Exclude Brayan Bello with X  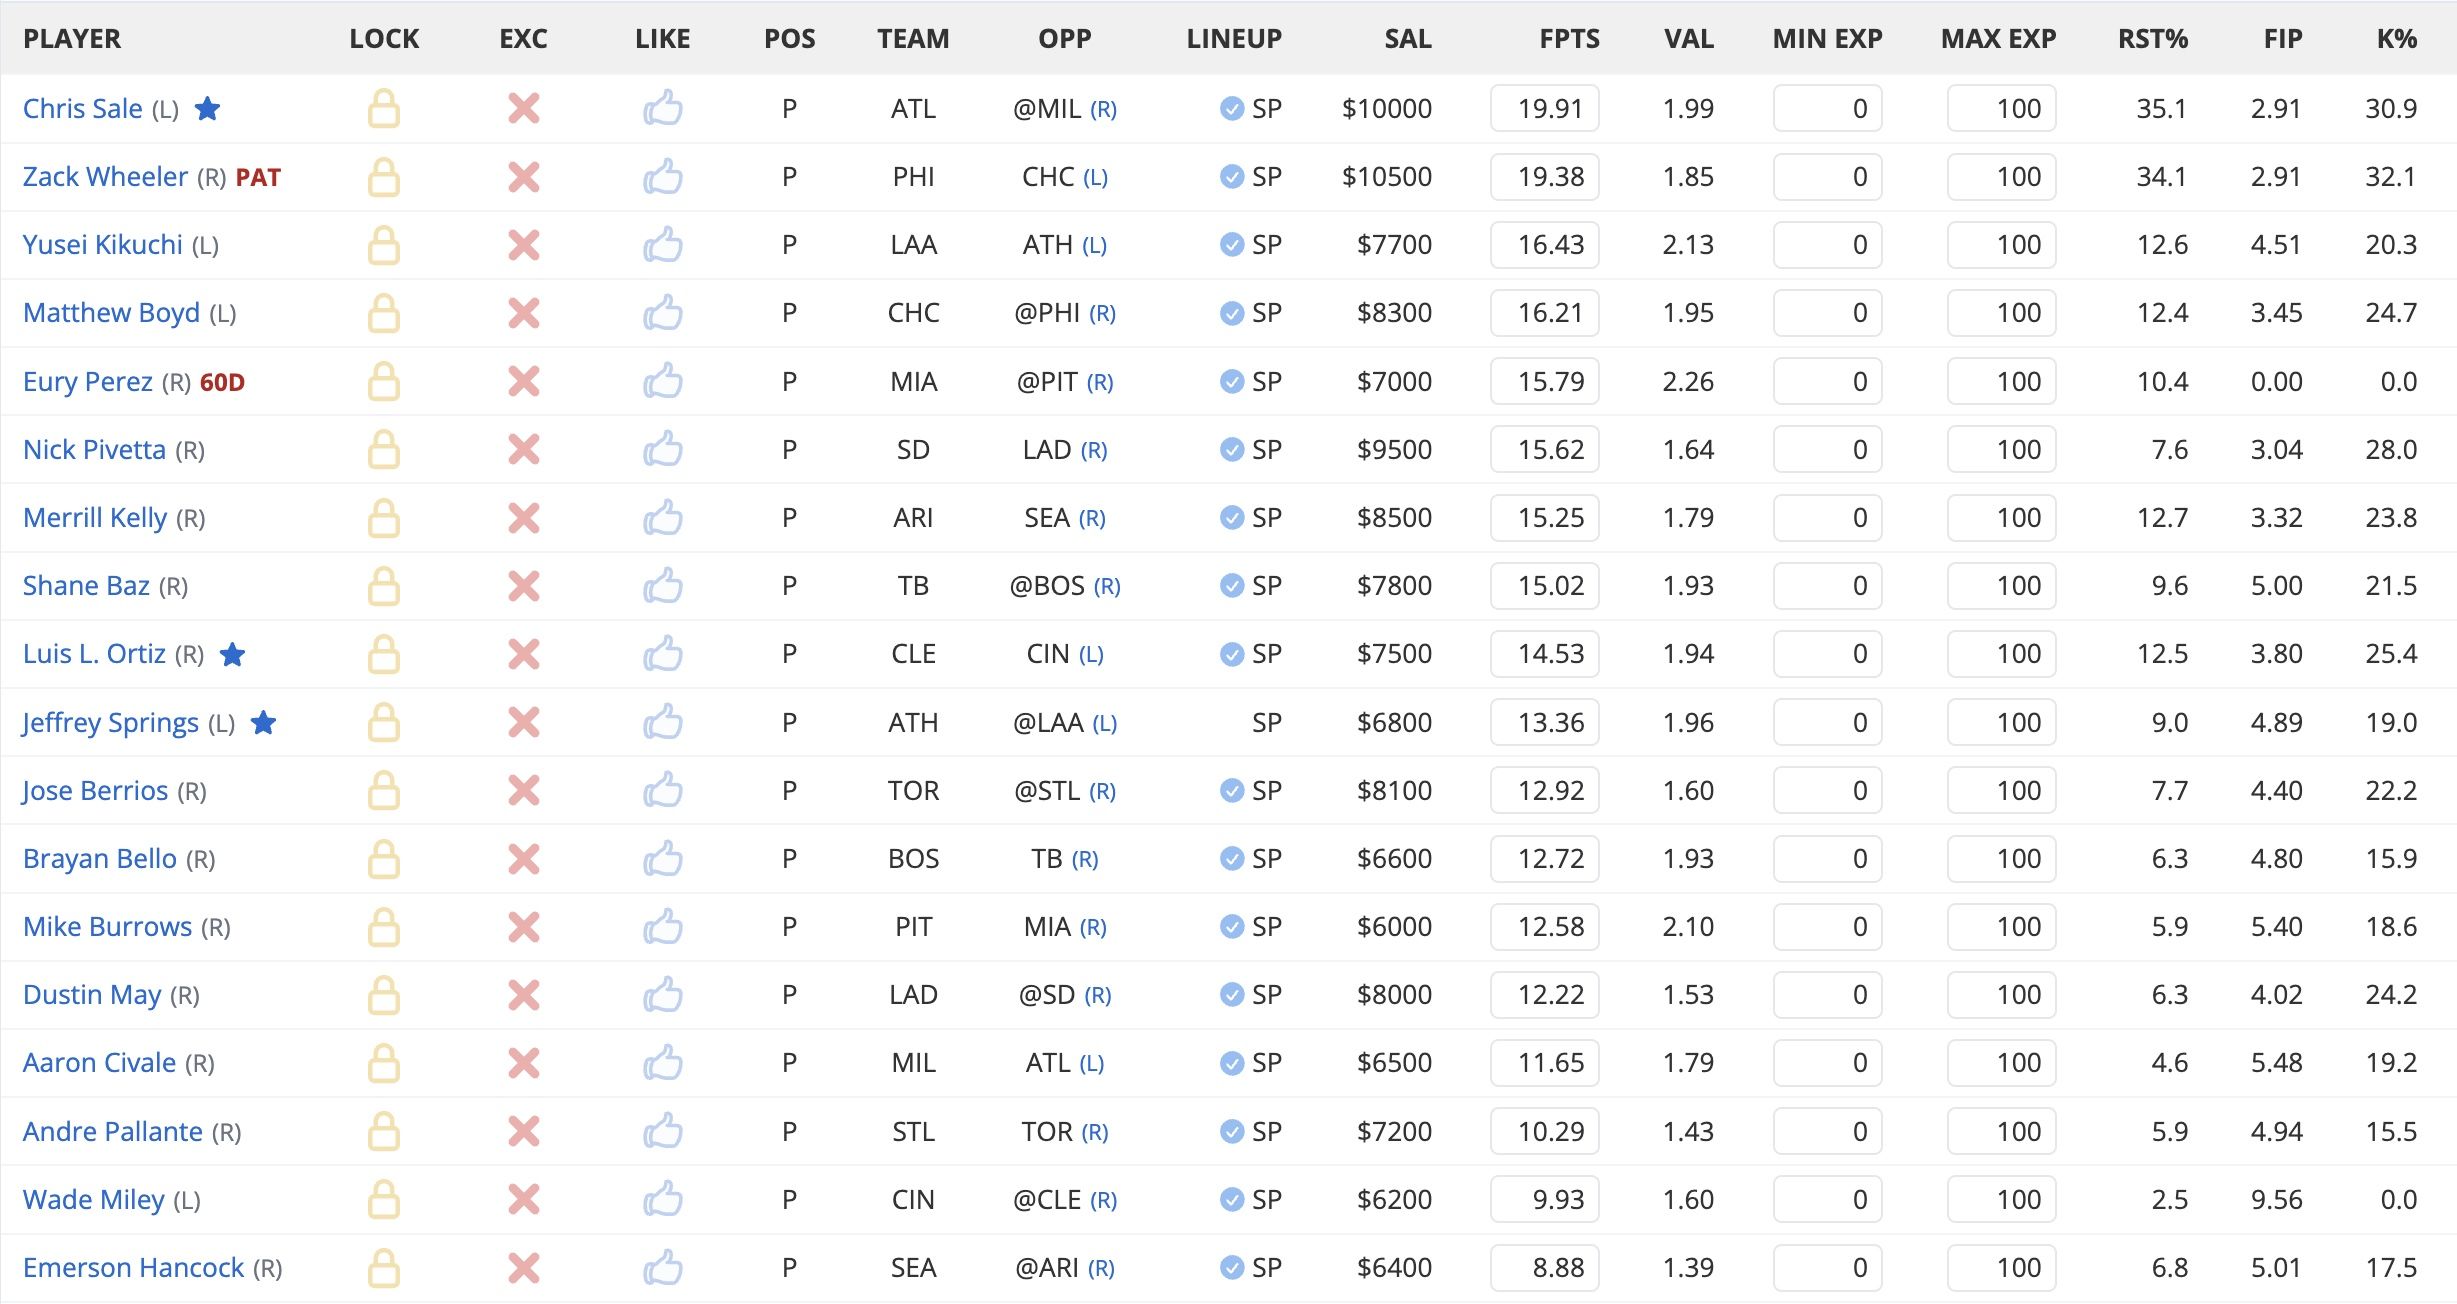[524, 859]
